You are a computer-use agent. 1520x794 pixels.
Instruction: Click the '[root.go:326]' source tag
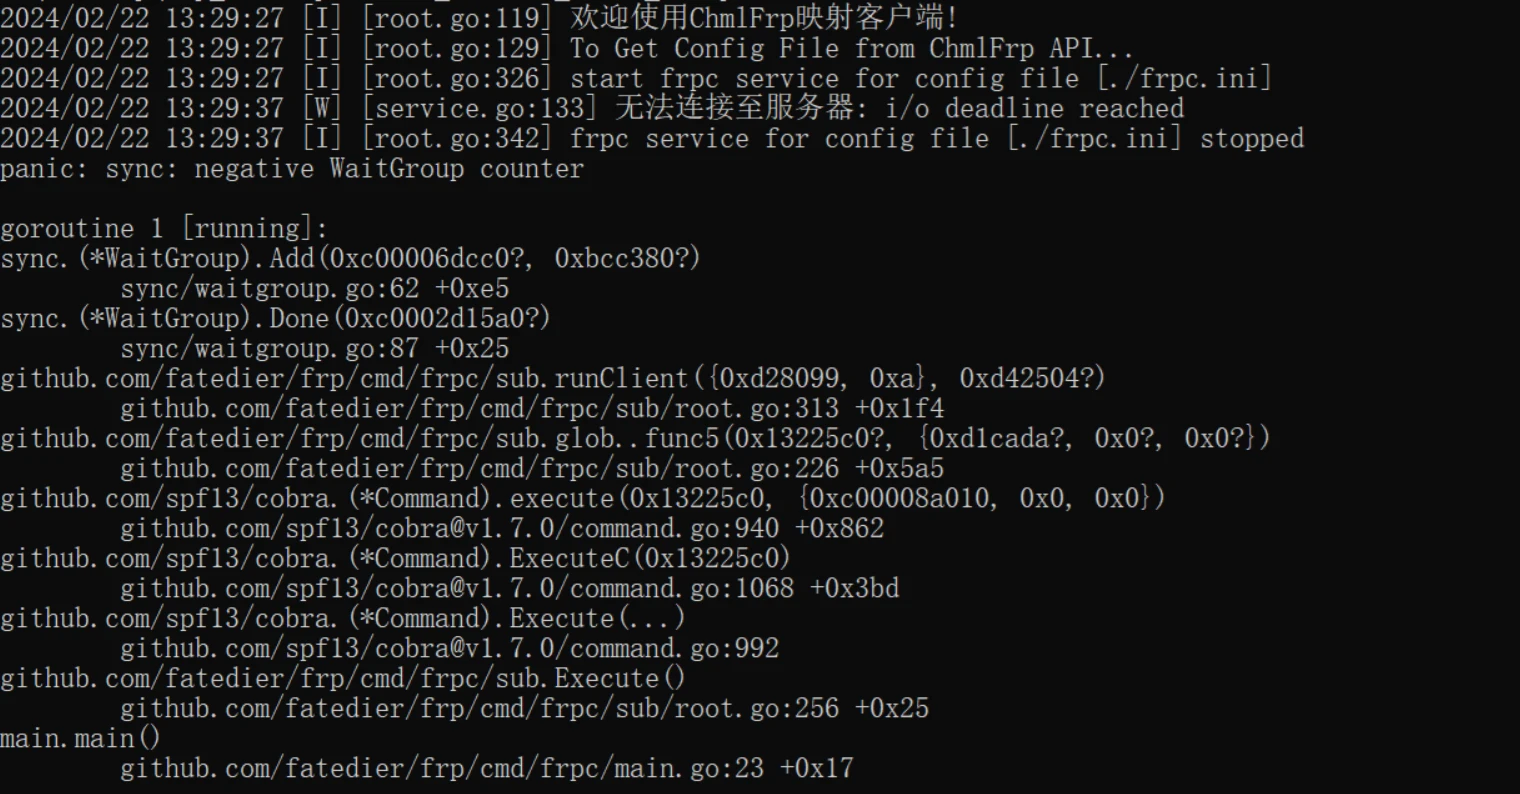(x=456, y=79)
